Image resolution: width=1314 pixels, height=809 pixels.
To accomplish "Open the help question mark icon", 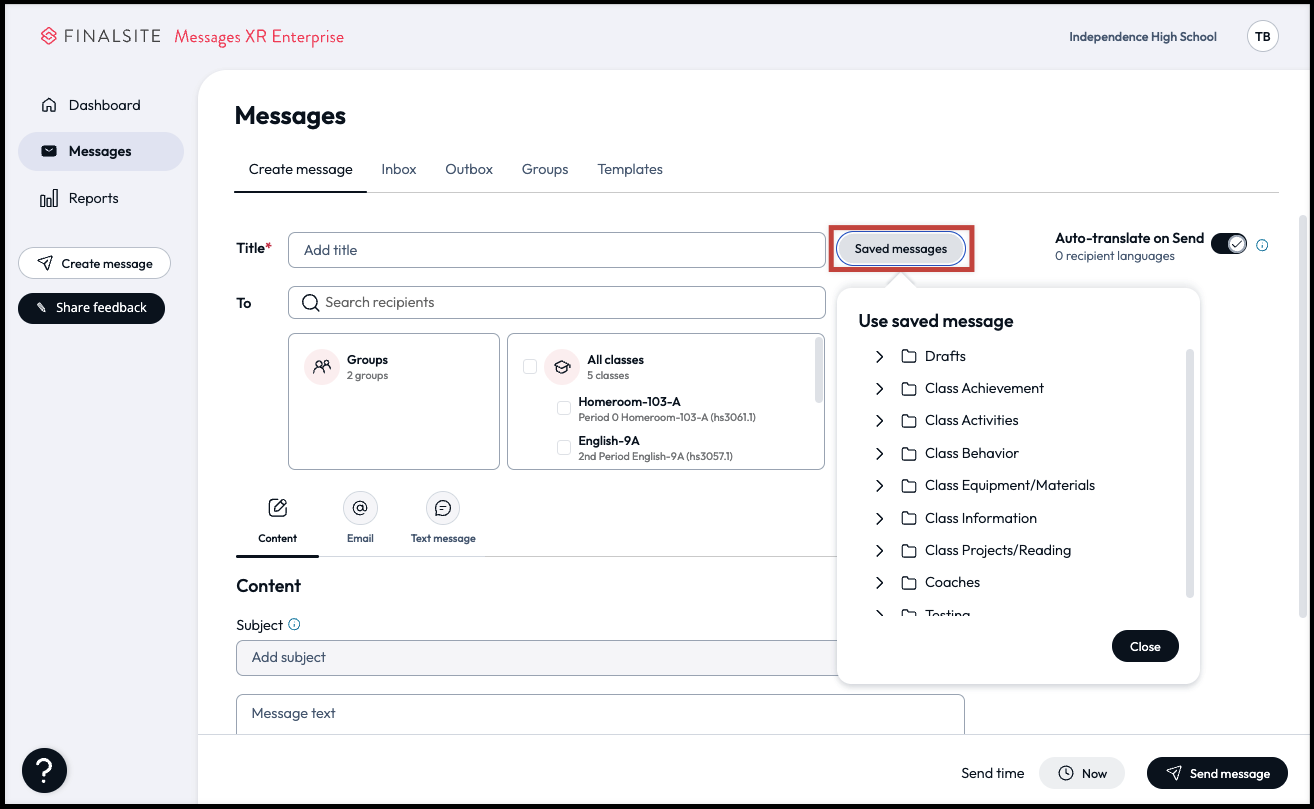I will click(x=44, y=770).
